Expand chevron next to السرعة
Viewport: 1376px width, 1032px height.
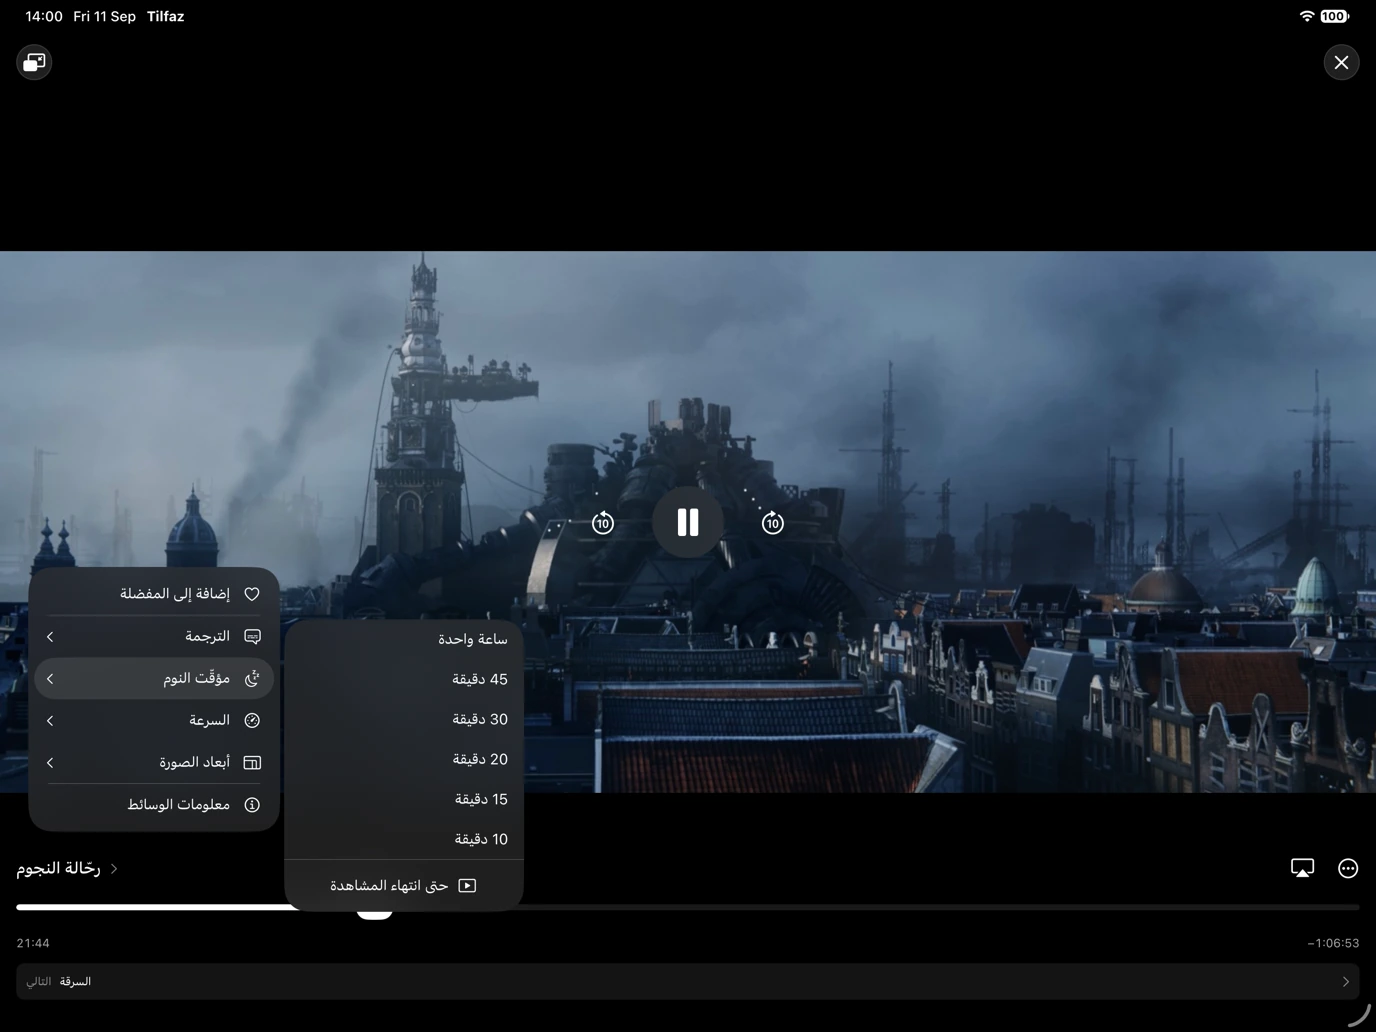click(50, 720)
